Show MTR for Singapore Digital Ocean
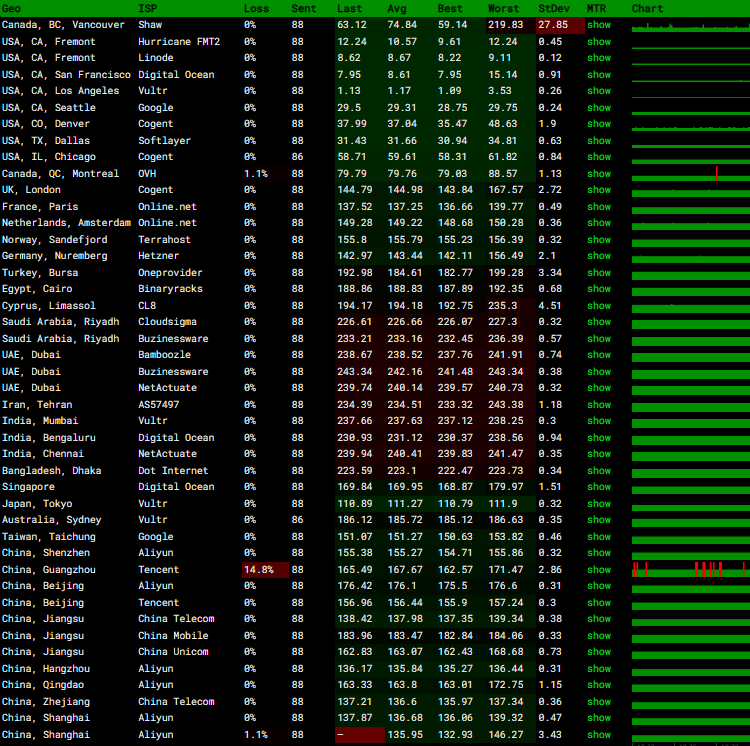The width and height of the screenshot is (750, 746). [x=599, y=487]
